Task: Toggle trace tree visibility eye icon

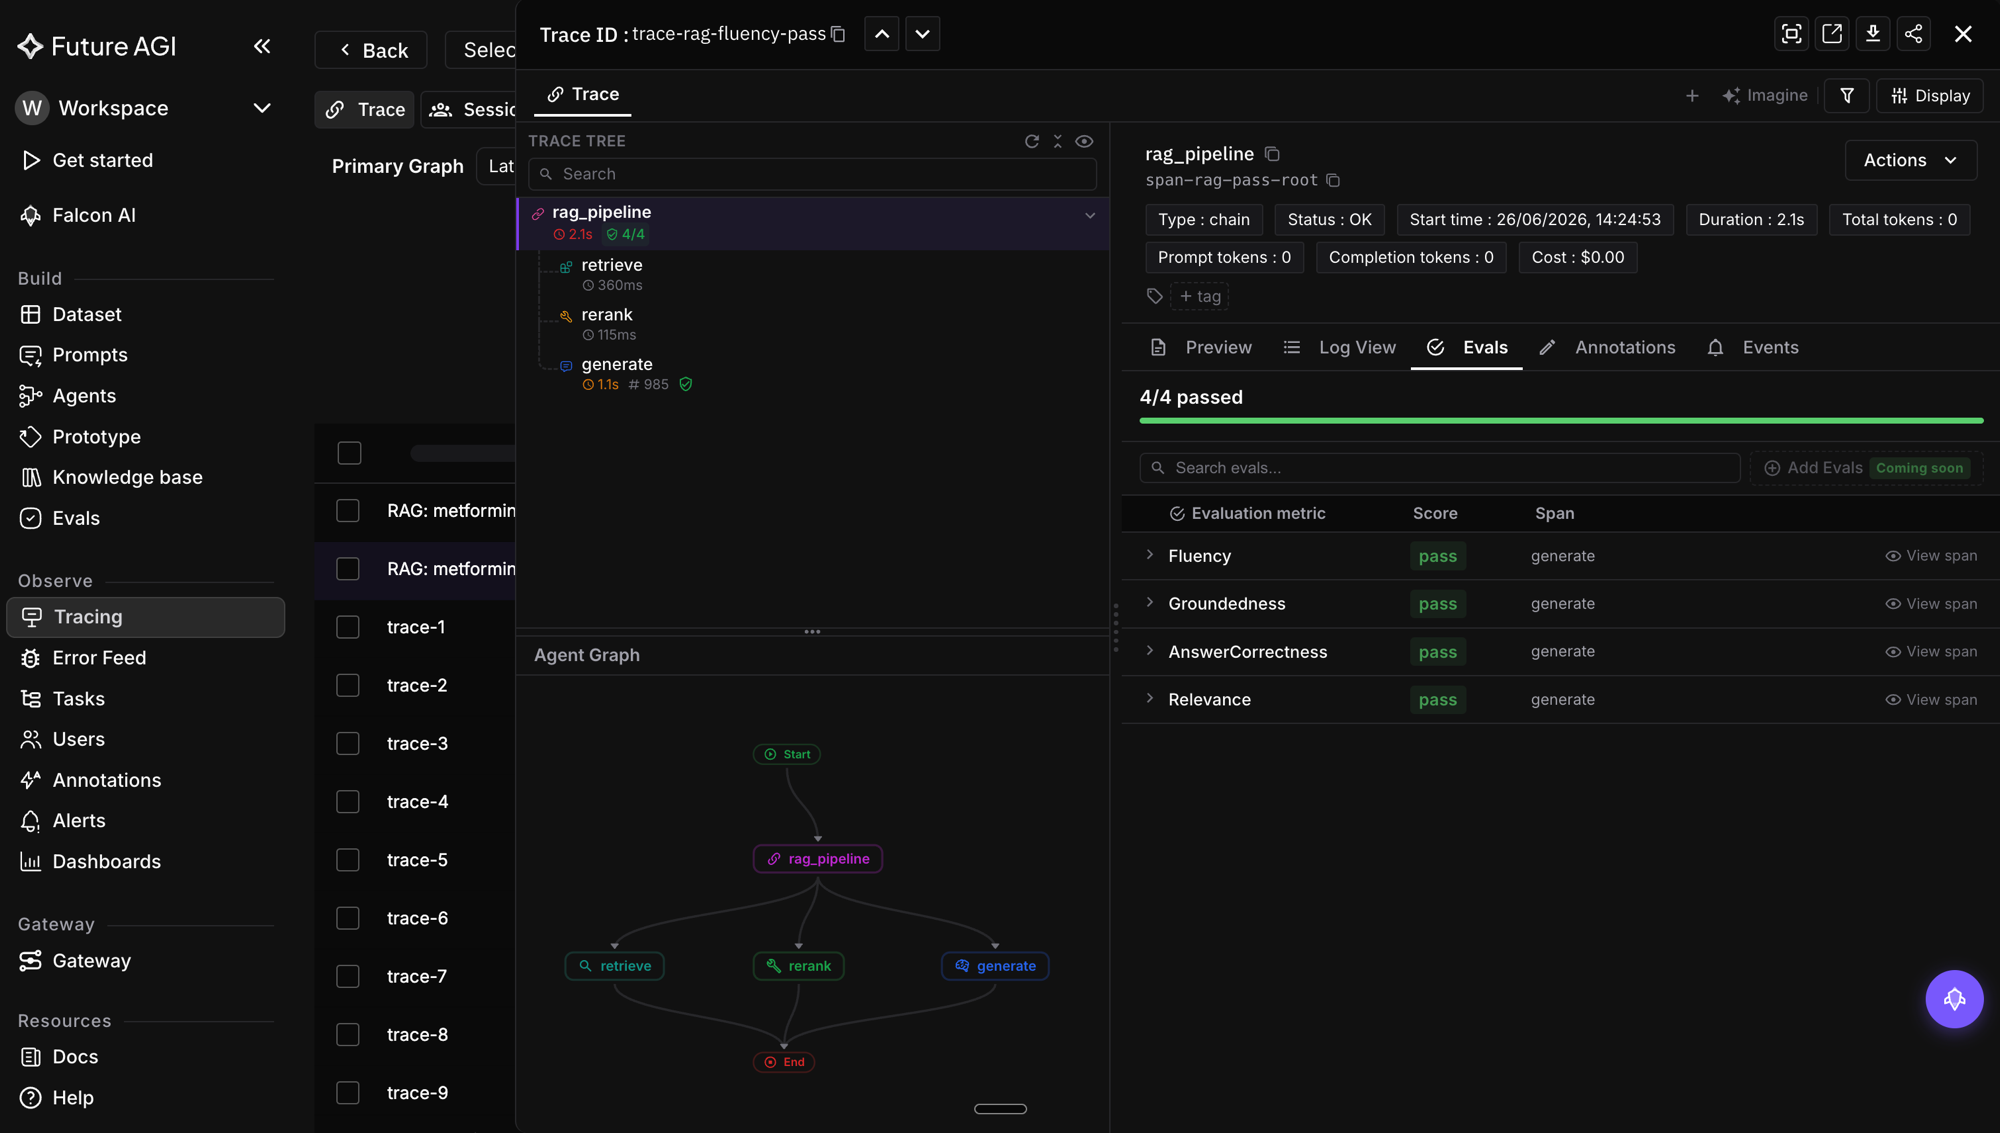Action: pos(1084,141)
